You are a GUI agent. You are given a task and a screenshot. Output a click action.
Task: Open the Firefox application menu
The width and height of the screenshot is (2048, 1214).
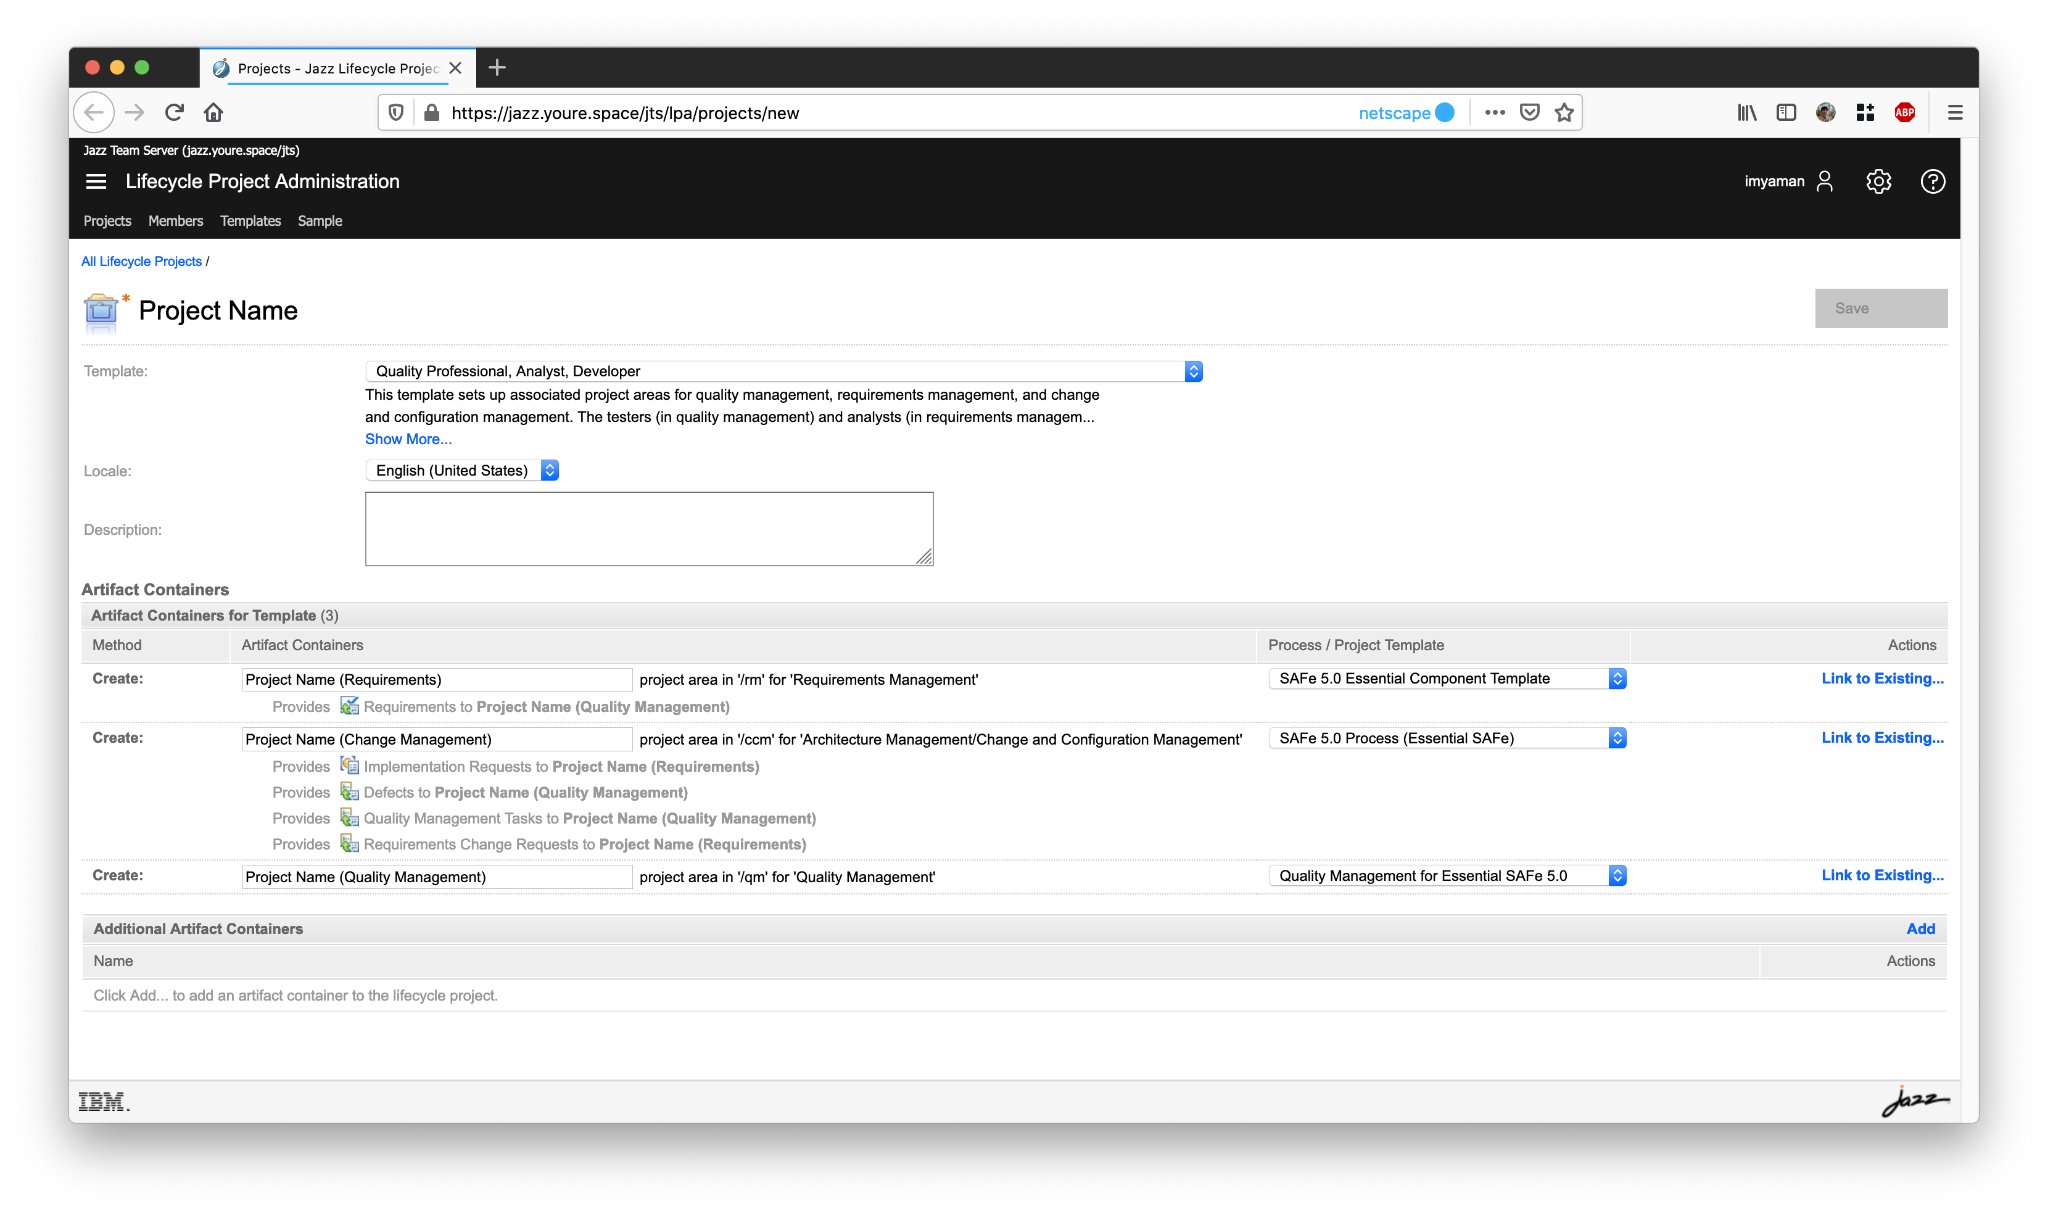point(1955,113)
